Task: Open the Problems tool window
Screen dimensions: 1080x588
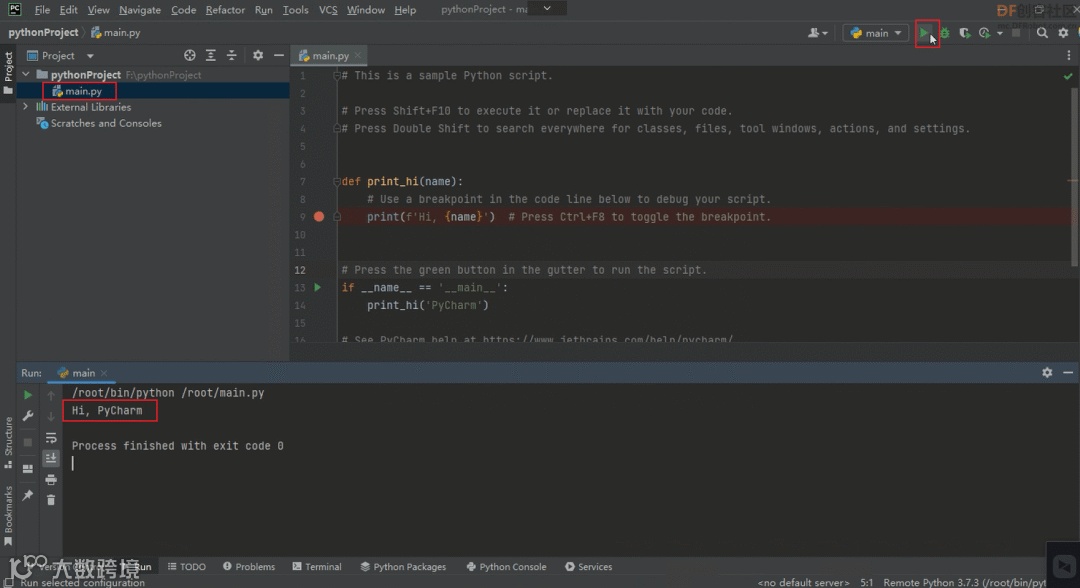Action: tap(249, 567)
